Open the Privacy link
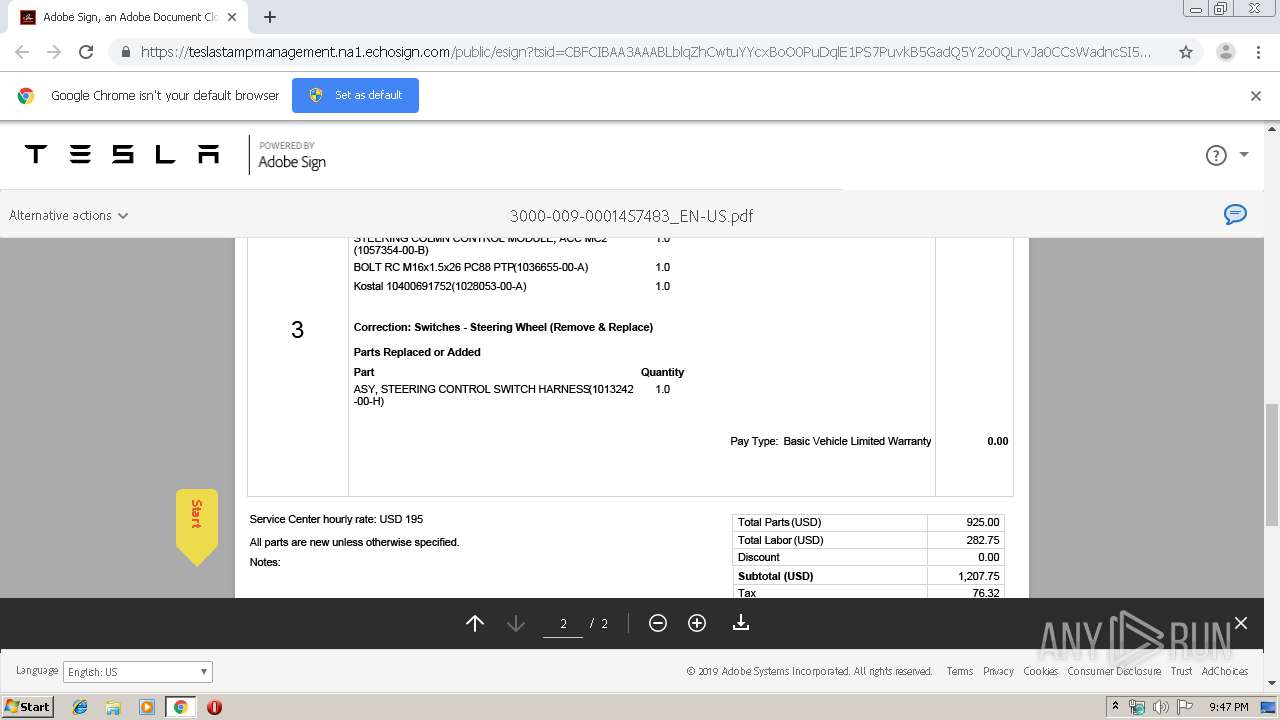Viewport: 1280px width, 720px height. pyautogui.click(x=998, y=671)
